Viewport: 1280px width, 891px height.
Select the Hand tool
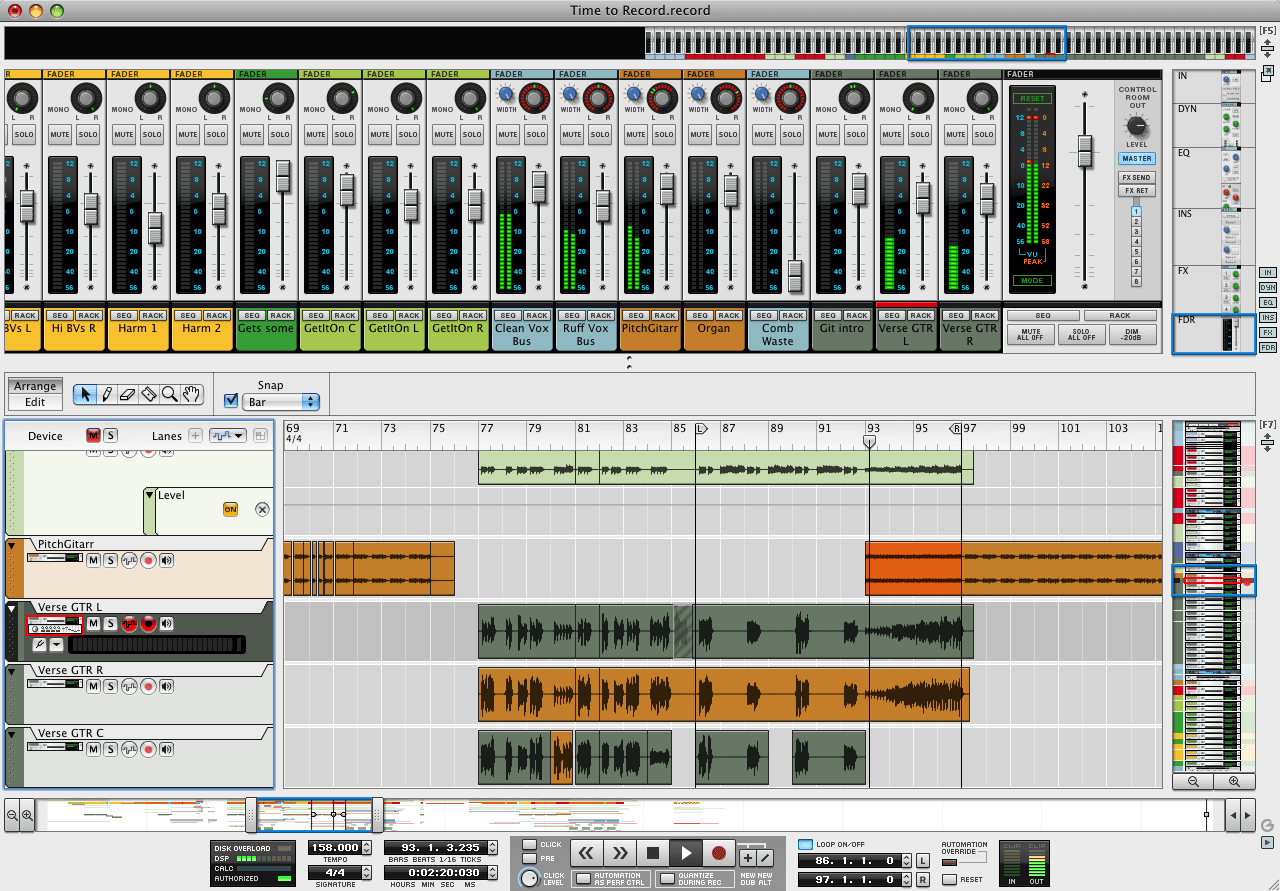pos(190,394)
